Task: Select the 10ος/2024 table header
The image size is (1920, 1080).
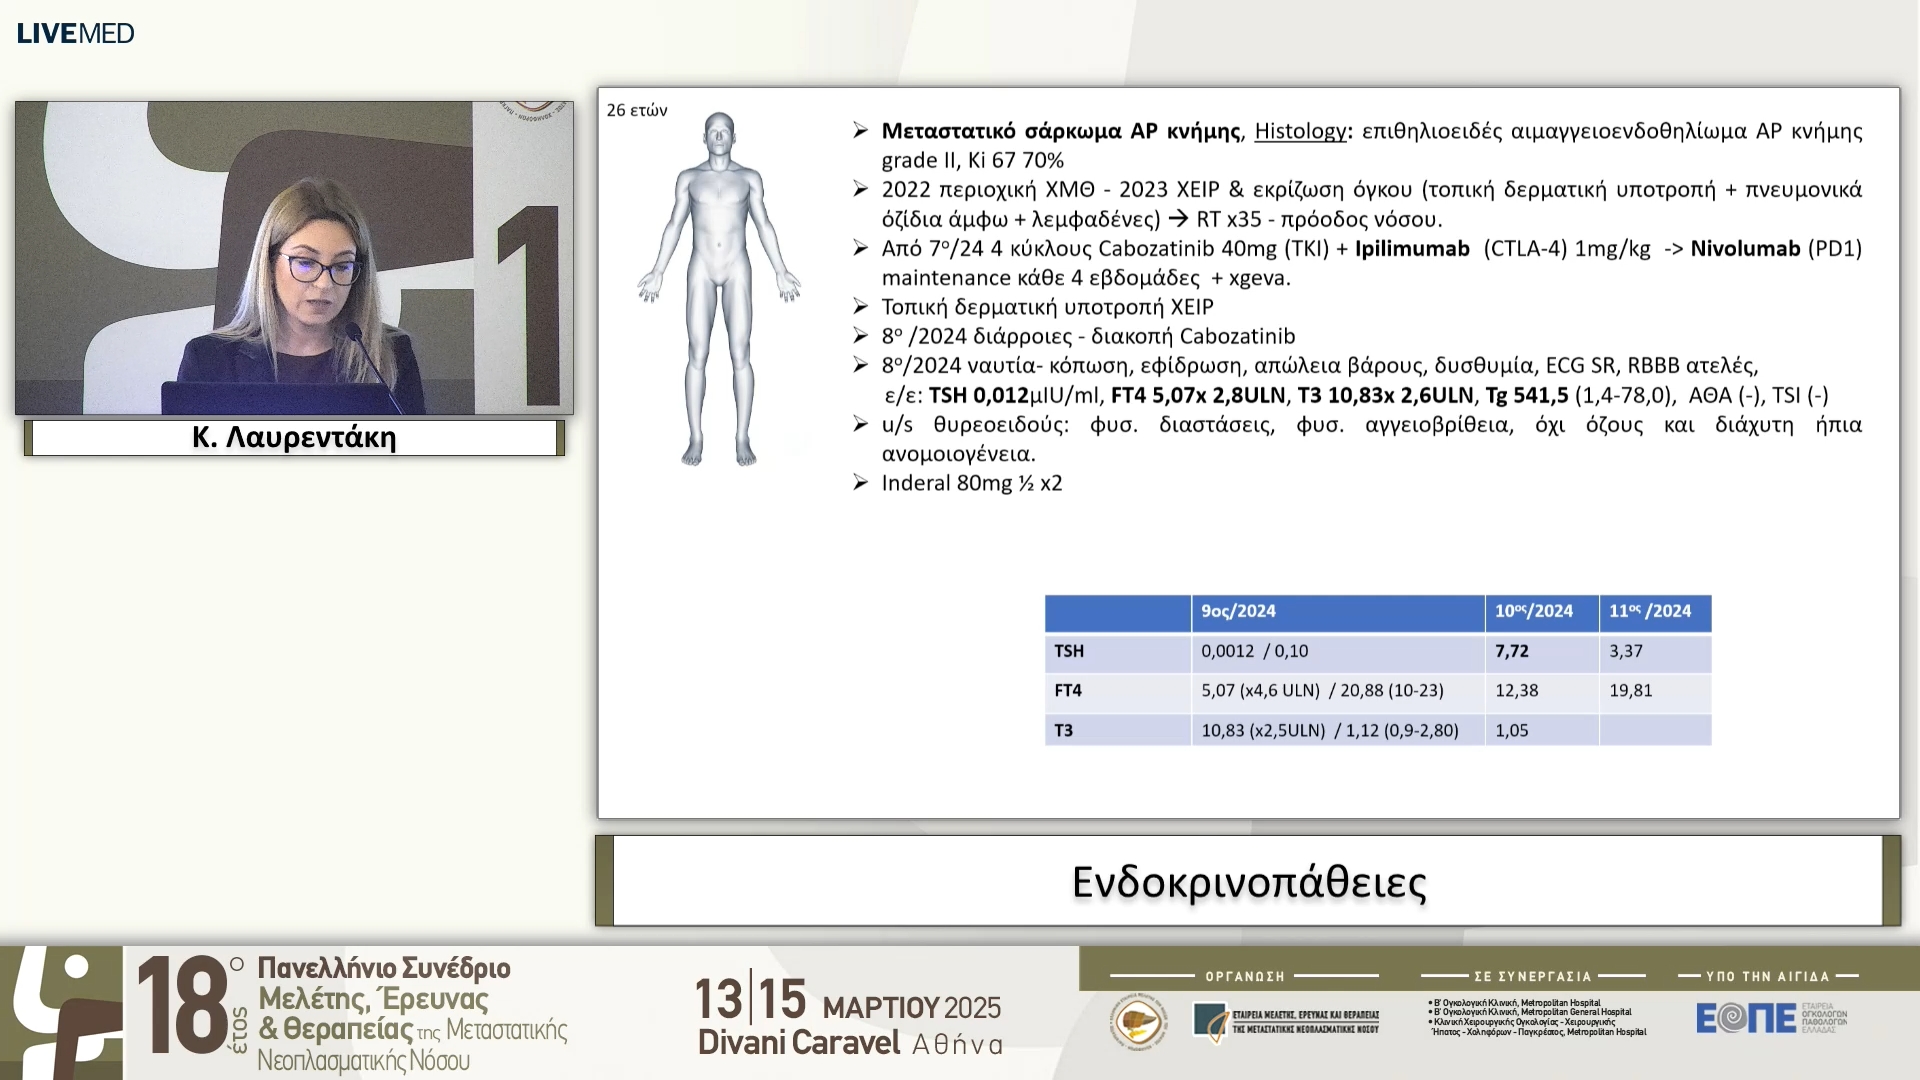Action: click(1534, 612)
